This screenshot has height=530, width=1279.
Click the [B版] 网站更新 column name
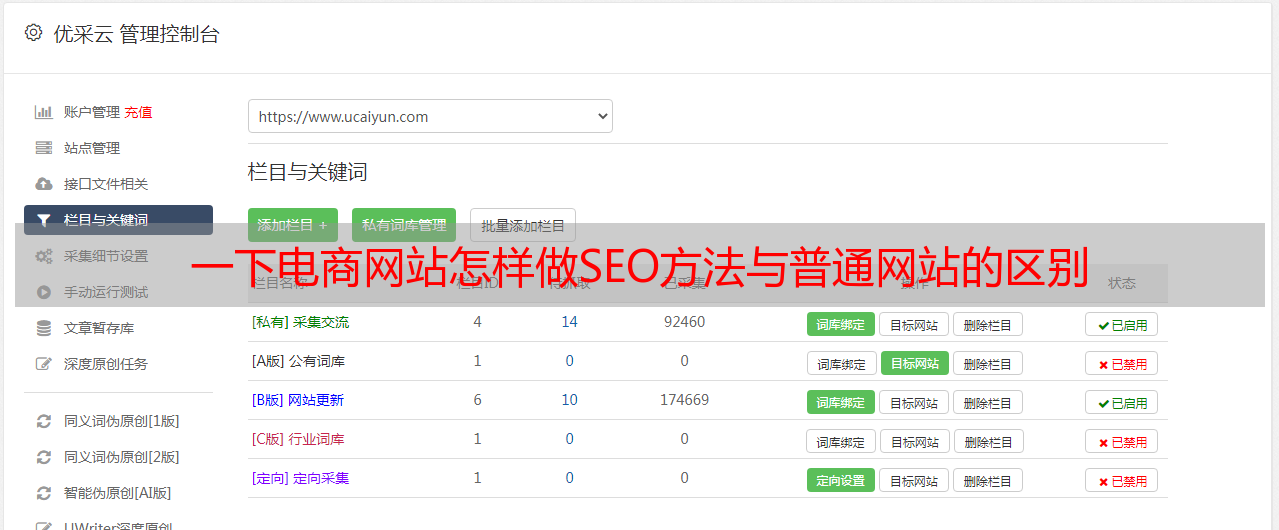click(297, 400)
